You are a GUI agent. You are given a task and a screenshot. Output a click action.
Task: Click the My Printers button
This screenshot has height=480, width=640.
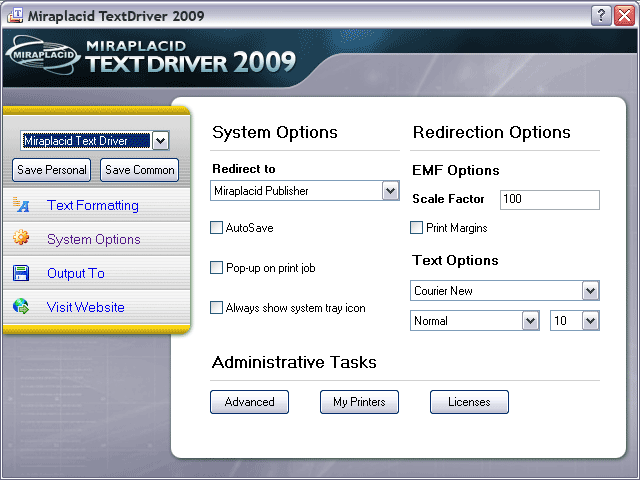coord(359,402)
